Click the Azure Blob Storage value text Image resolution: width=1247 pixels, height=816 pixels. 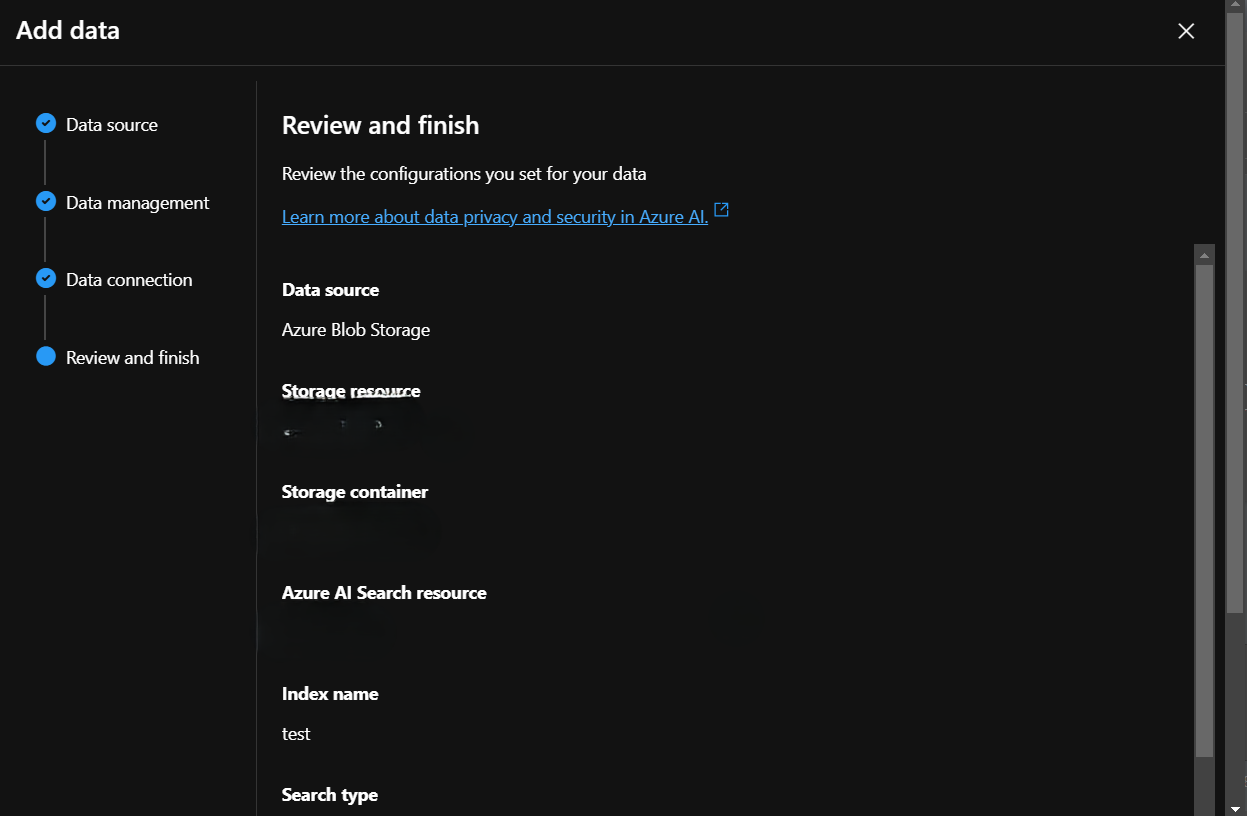coord(356,330)
